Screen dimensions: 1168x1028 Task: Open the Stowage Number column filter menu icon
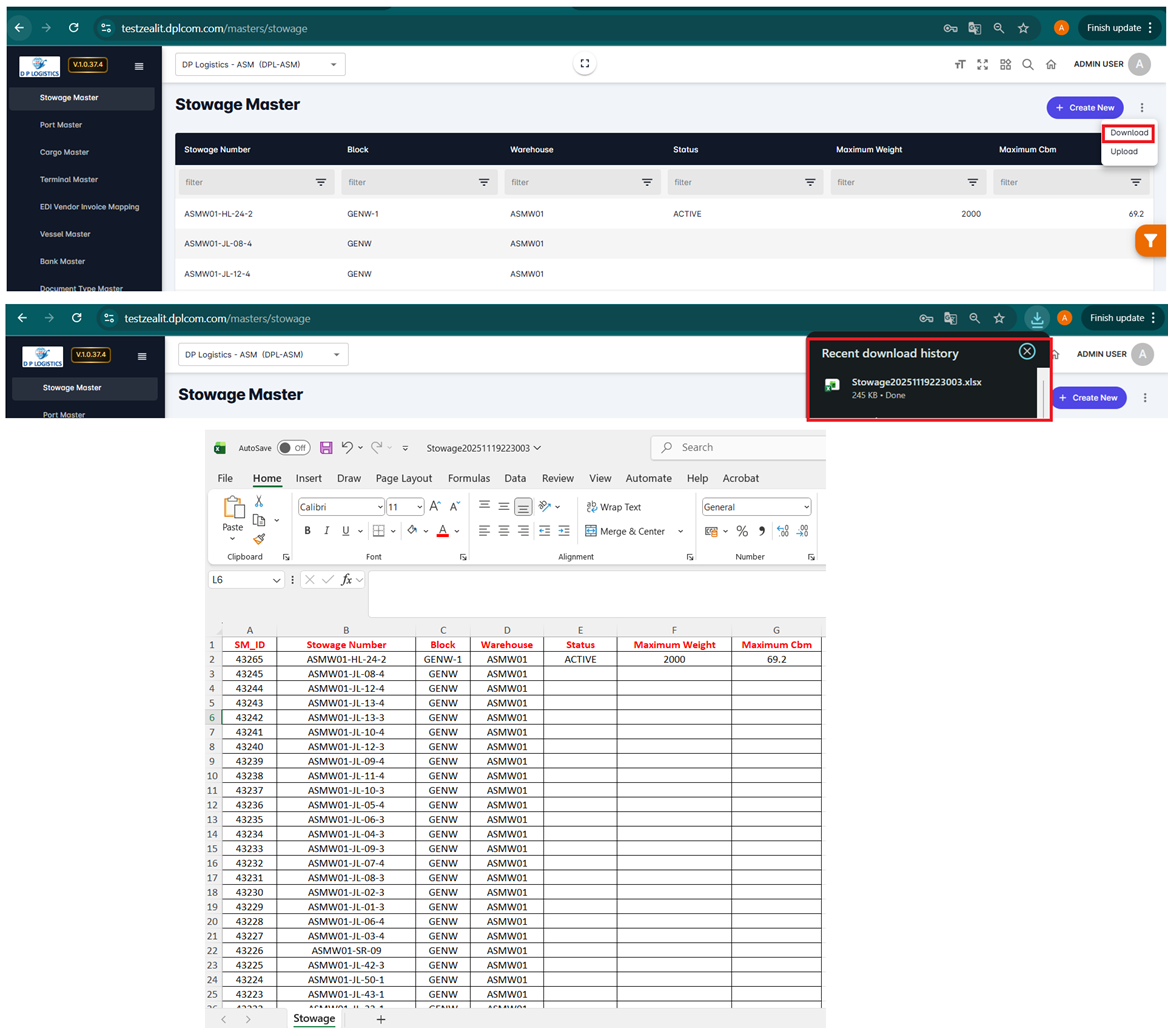(x=321, y=183)
